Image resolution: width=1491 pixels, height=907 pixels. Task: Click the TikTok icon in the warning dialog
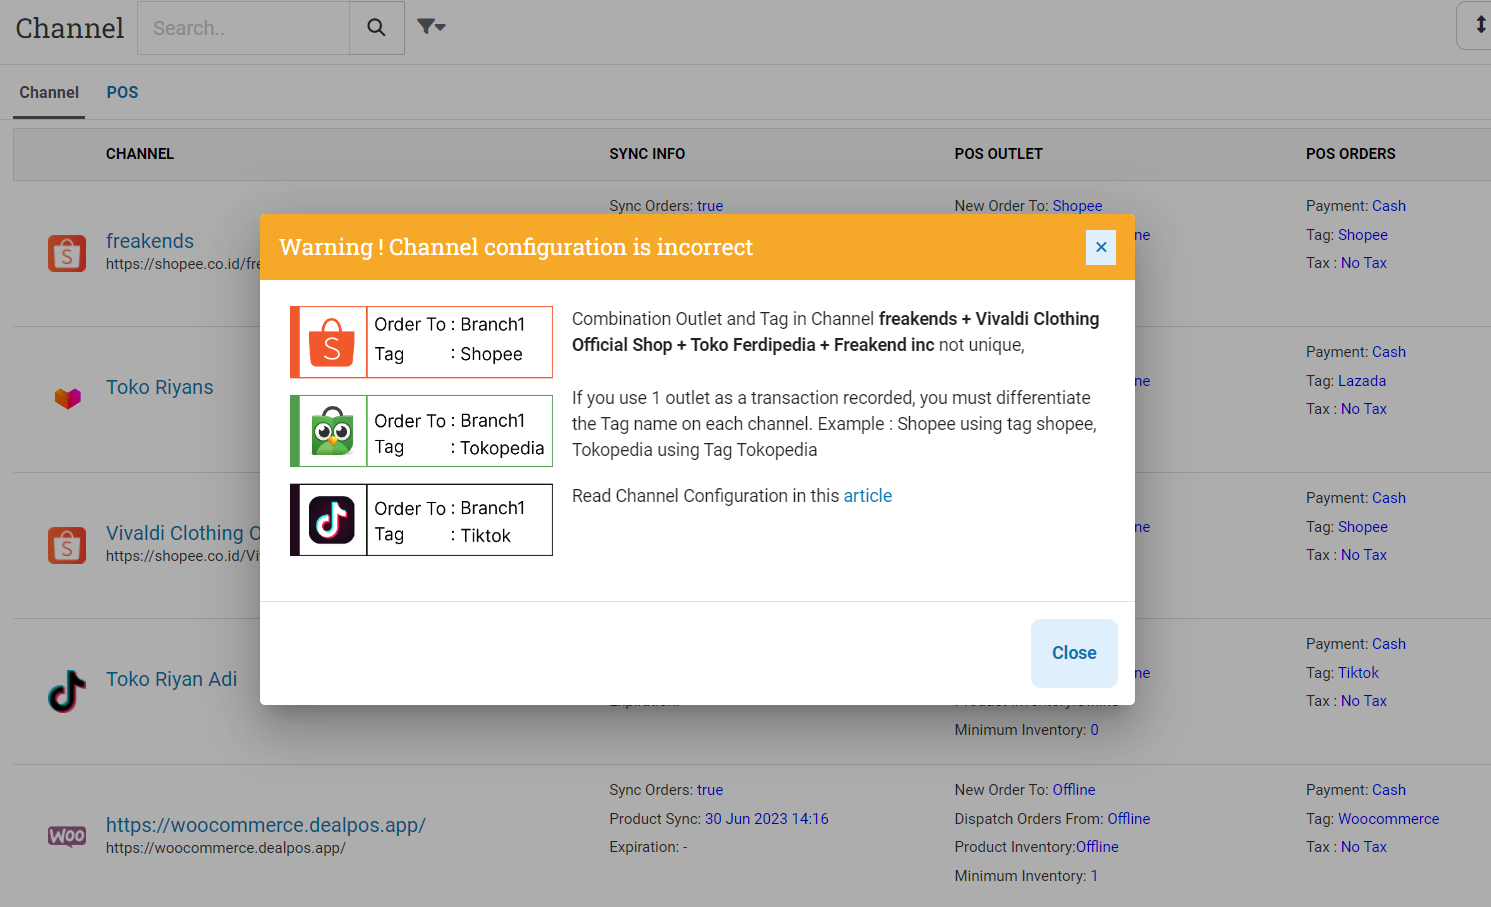coord(332,520)
